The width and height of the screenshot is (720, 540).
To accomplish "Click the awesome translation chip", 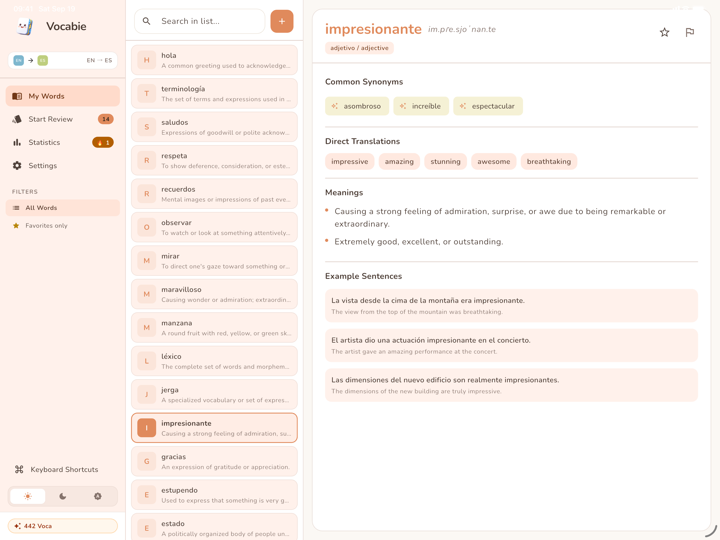I will pyautogui.click(x=494, y=162).
